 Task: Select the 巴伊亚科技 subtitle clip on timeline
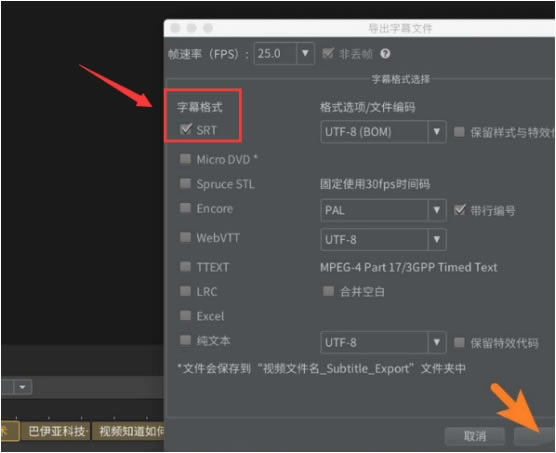[x=56, y=431]
